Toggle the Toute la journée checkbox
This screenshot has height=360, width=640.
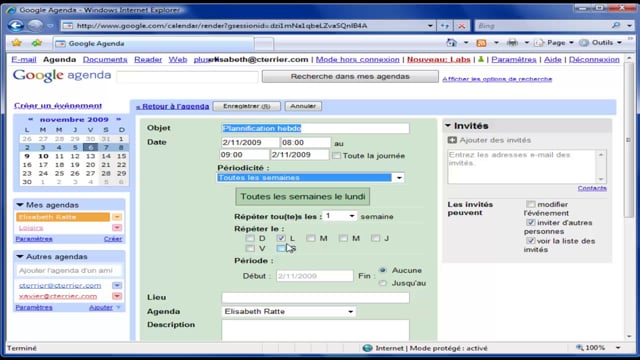336,156
